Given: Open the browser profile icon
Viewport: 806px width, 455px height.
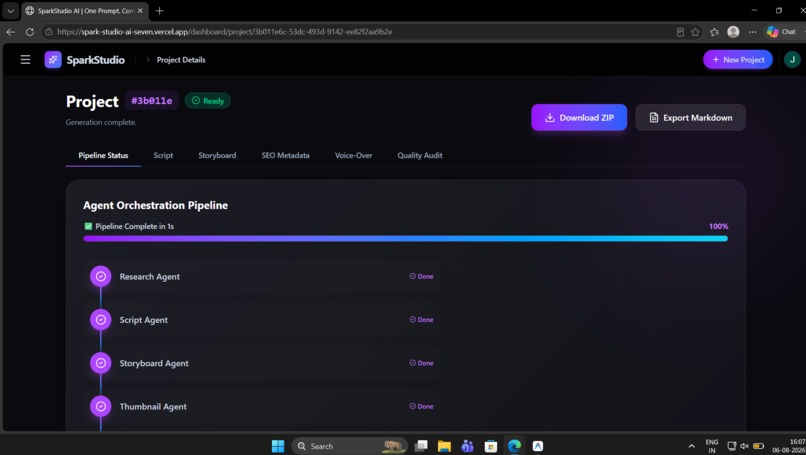Looking at the screenshot, I should [733, 32].
